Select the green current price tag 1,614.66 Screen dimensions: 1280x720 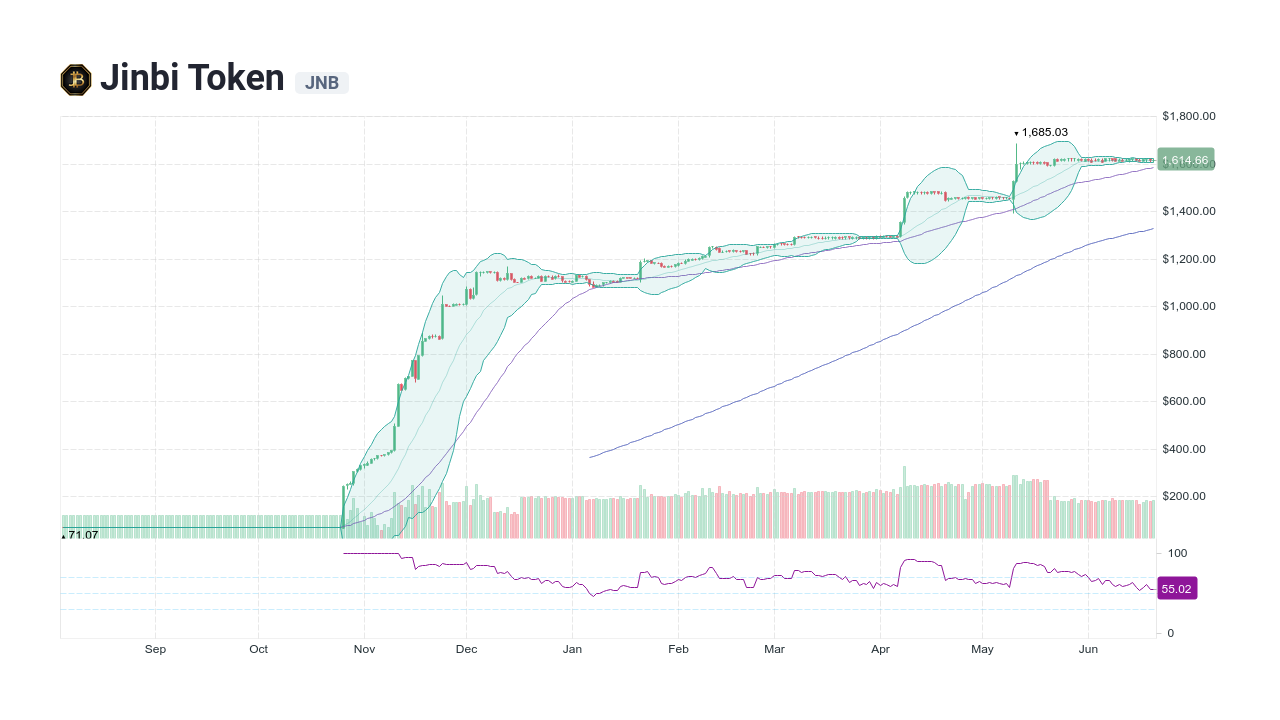pos(1185,160)
